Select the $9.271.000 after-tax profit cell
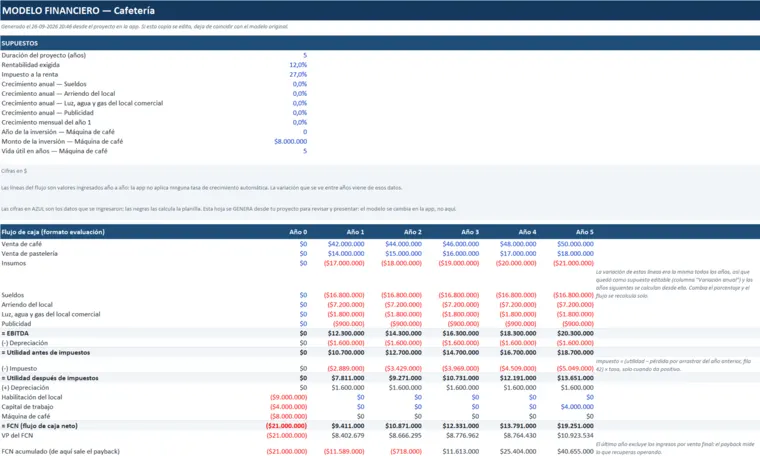The height and width of the screenshot is (456, 760). 405,378
